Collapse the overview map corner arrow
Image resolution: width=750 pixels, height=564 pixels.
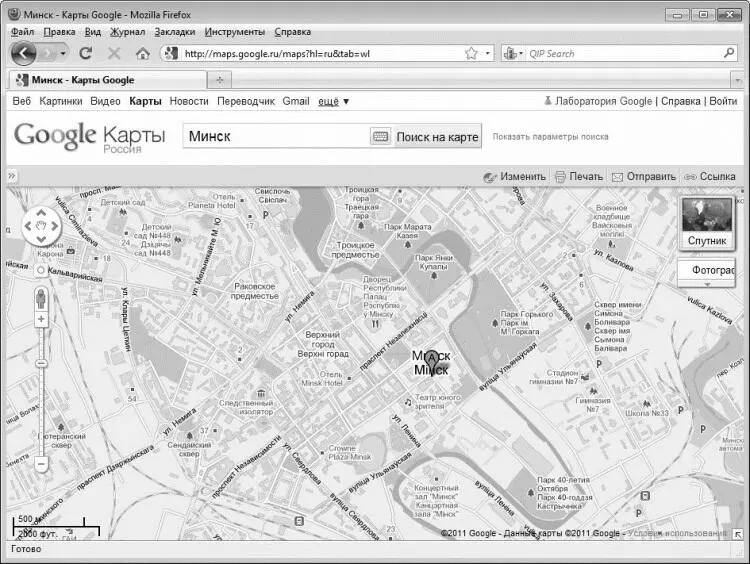click(738, 534)
